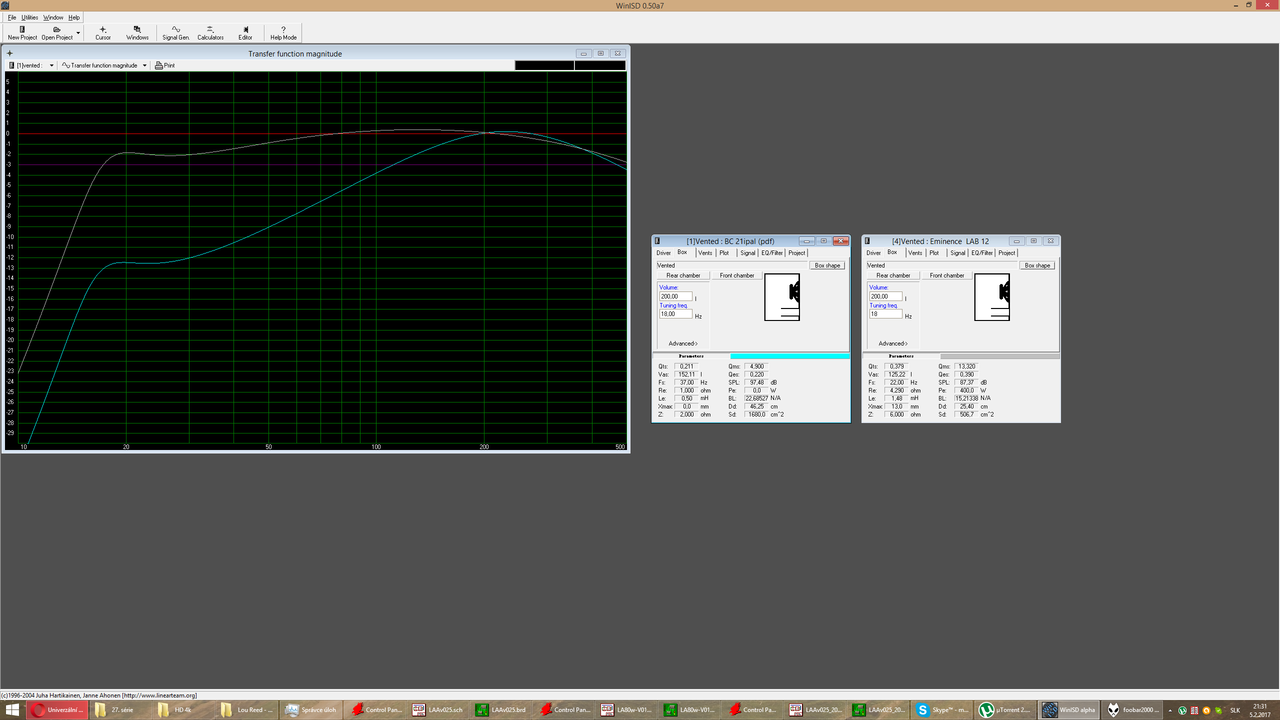The image size is (1280, 720).
Task: Open the Utilities menu
Action: pyautogui.click(x=29, y=17)
